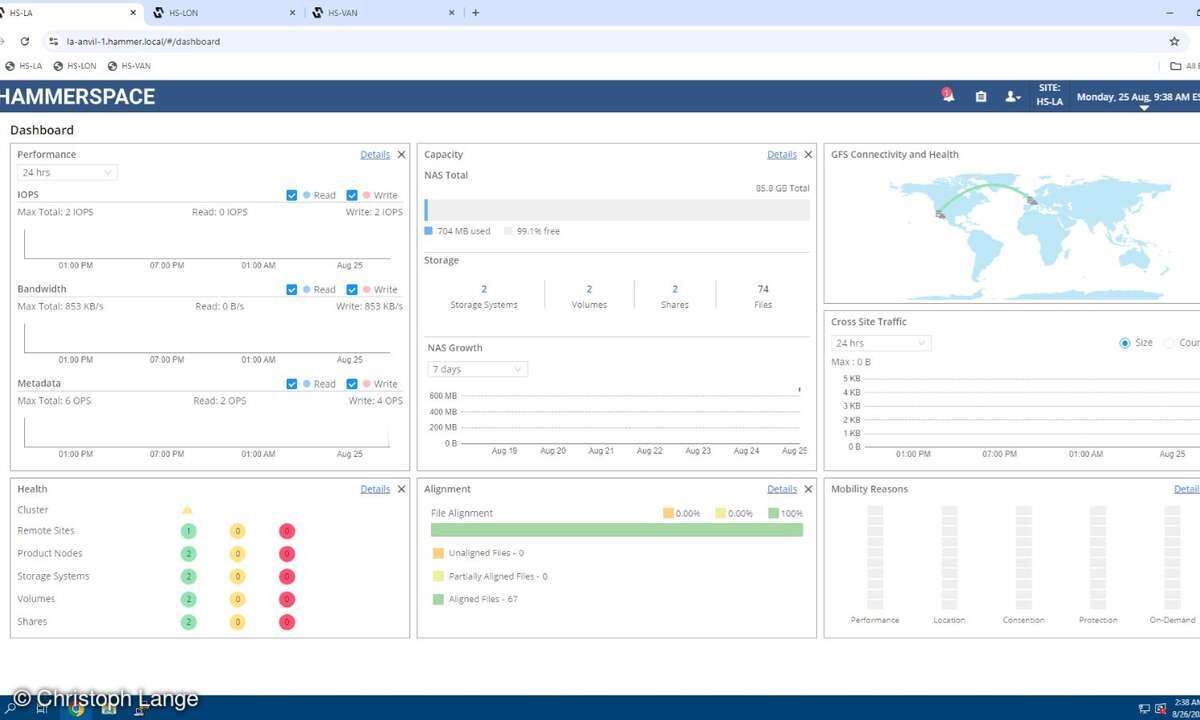Open the NAS Growth 7 days dropdown
This screenshot has height=720, width=1200.
click(x=477, y=369)
